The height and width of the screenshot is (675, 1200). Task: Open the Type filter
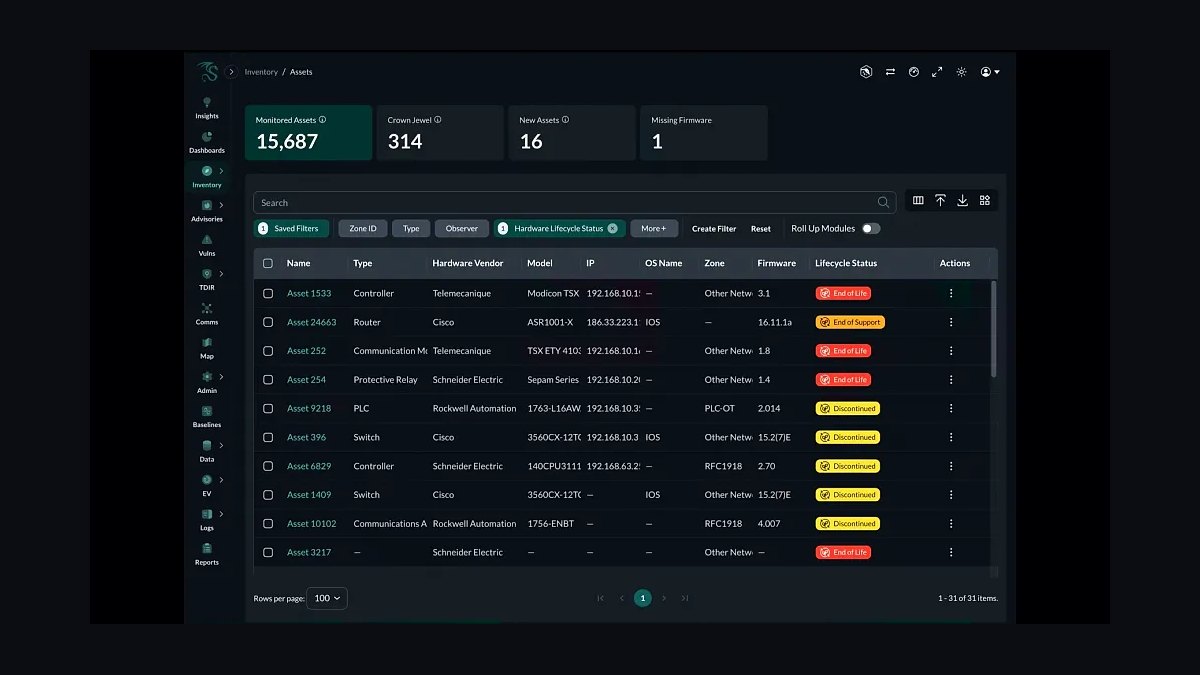[x=411, y=228]
